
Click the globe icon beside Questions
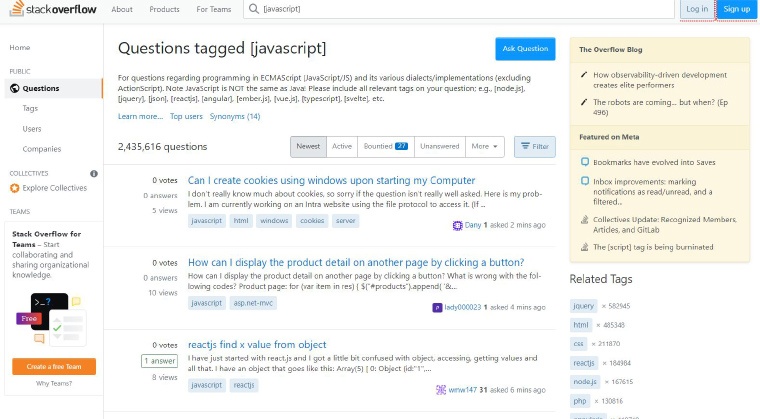coord(15,88)
